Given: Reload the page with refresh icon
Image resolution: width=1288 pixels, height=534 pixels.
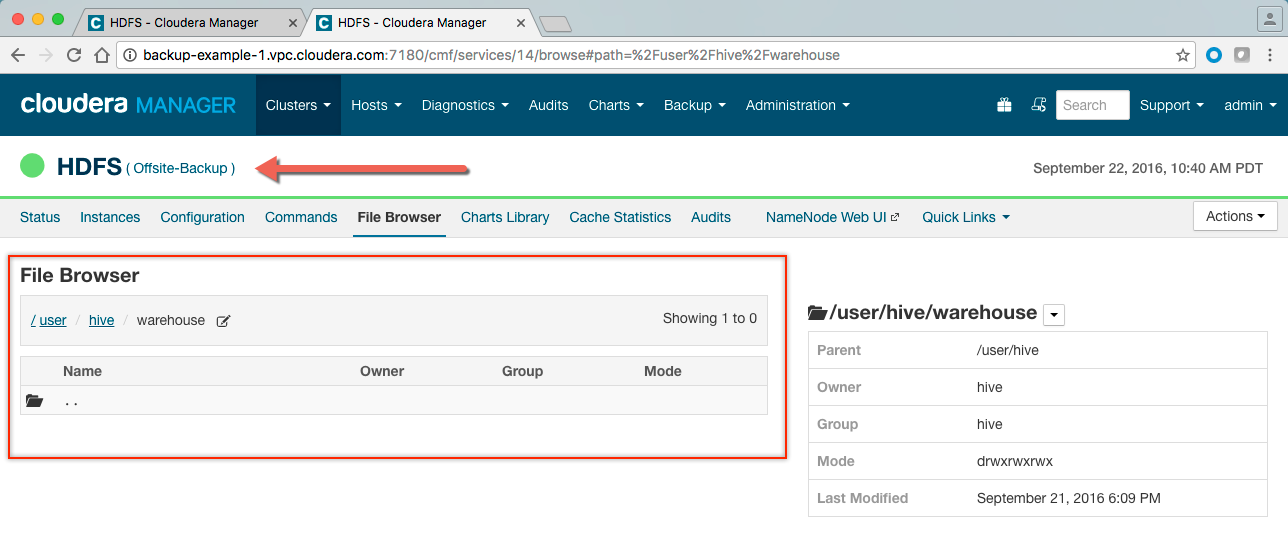Looking at the screenshot, I should [74, 55].
